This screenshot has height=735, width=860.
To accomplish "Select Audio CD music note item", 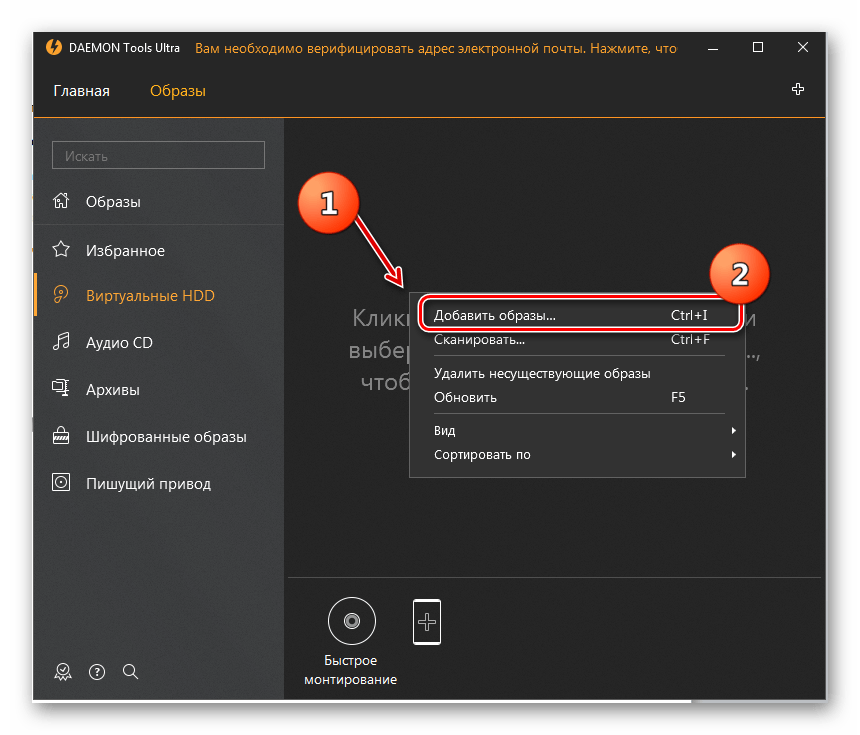I will (119, 342).
